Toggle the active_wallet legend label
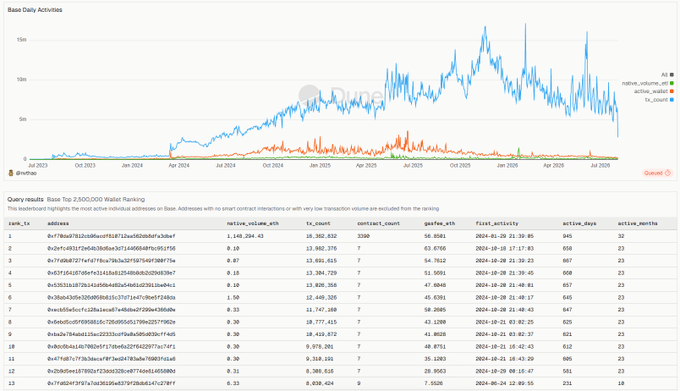 point(651,91)
